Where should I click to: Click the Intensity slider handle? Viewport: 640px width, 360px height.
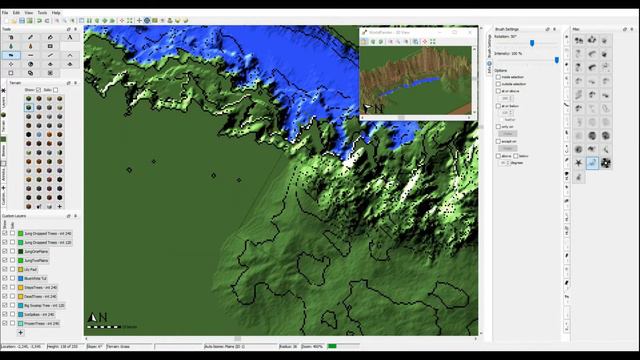pyautogui.click(x=557, y=60)
